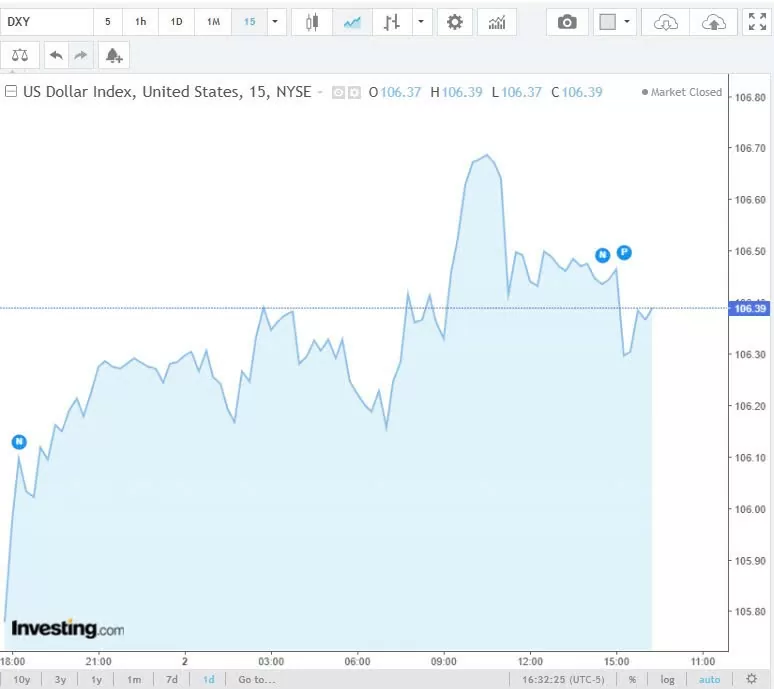Open the bar style dropdown arrow
The image size is (774, 689).
[x=421, y=21]
